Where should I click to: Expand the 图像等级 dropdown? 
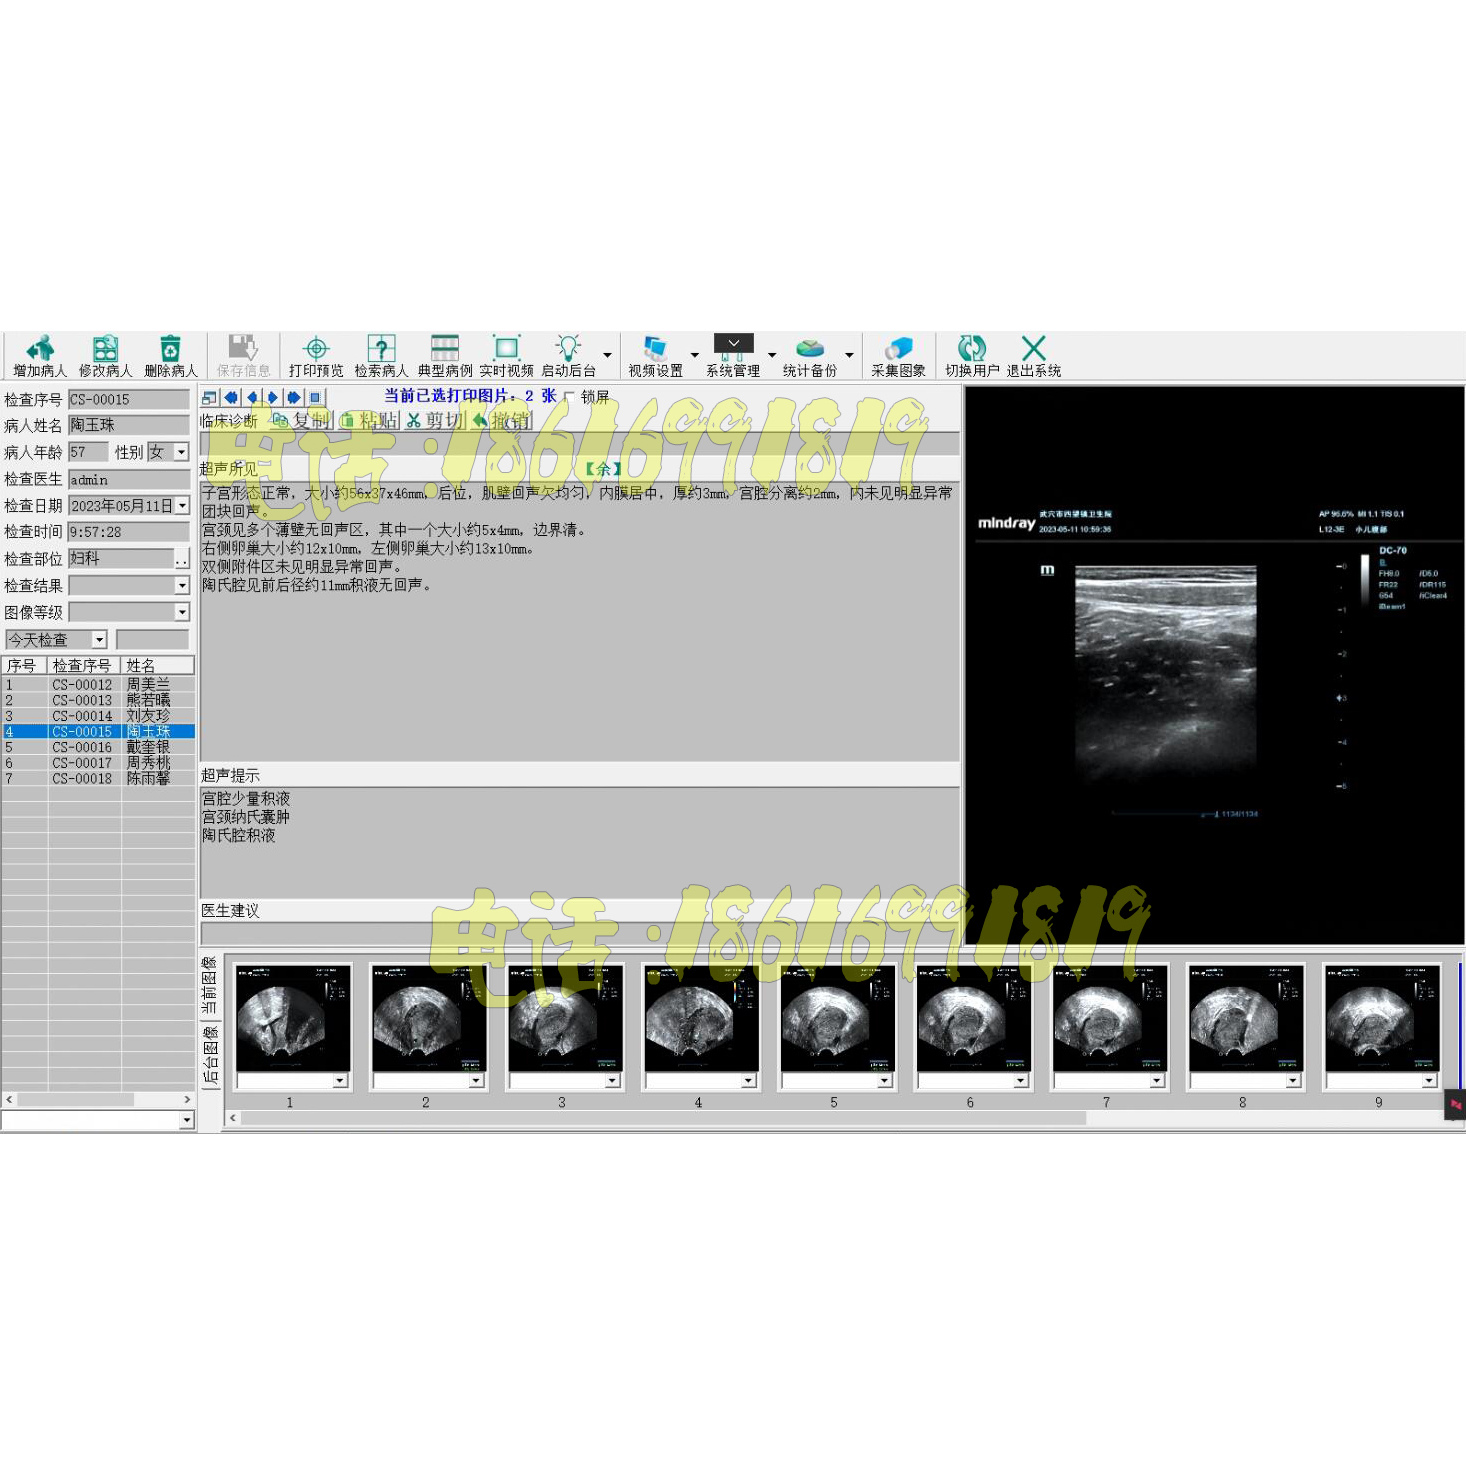pos(182,611)
